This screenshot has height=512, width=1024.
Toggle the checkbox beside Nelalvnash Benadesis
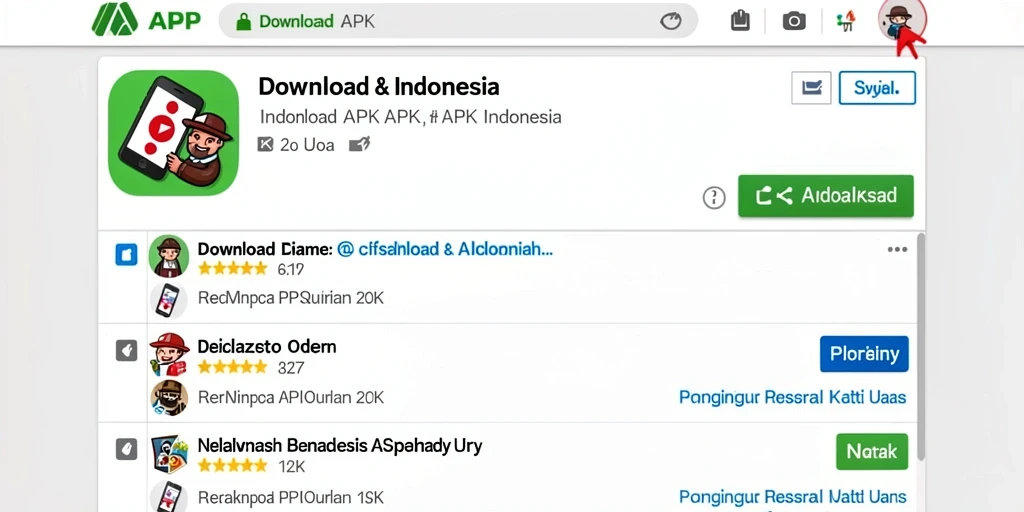pyautogui.click(x=126, y=449)
